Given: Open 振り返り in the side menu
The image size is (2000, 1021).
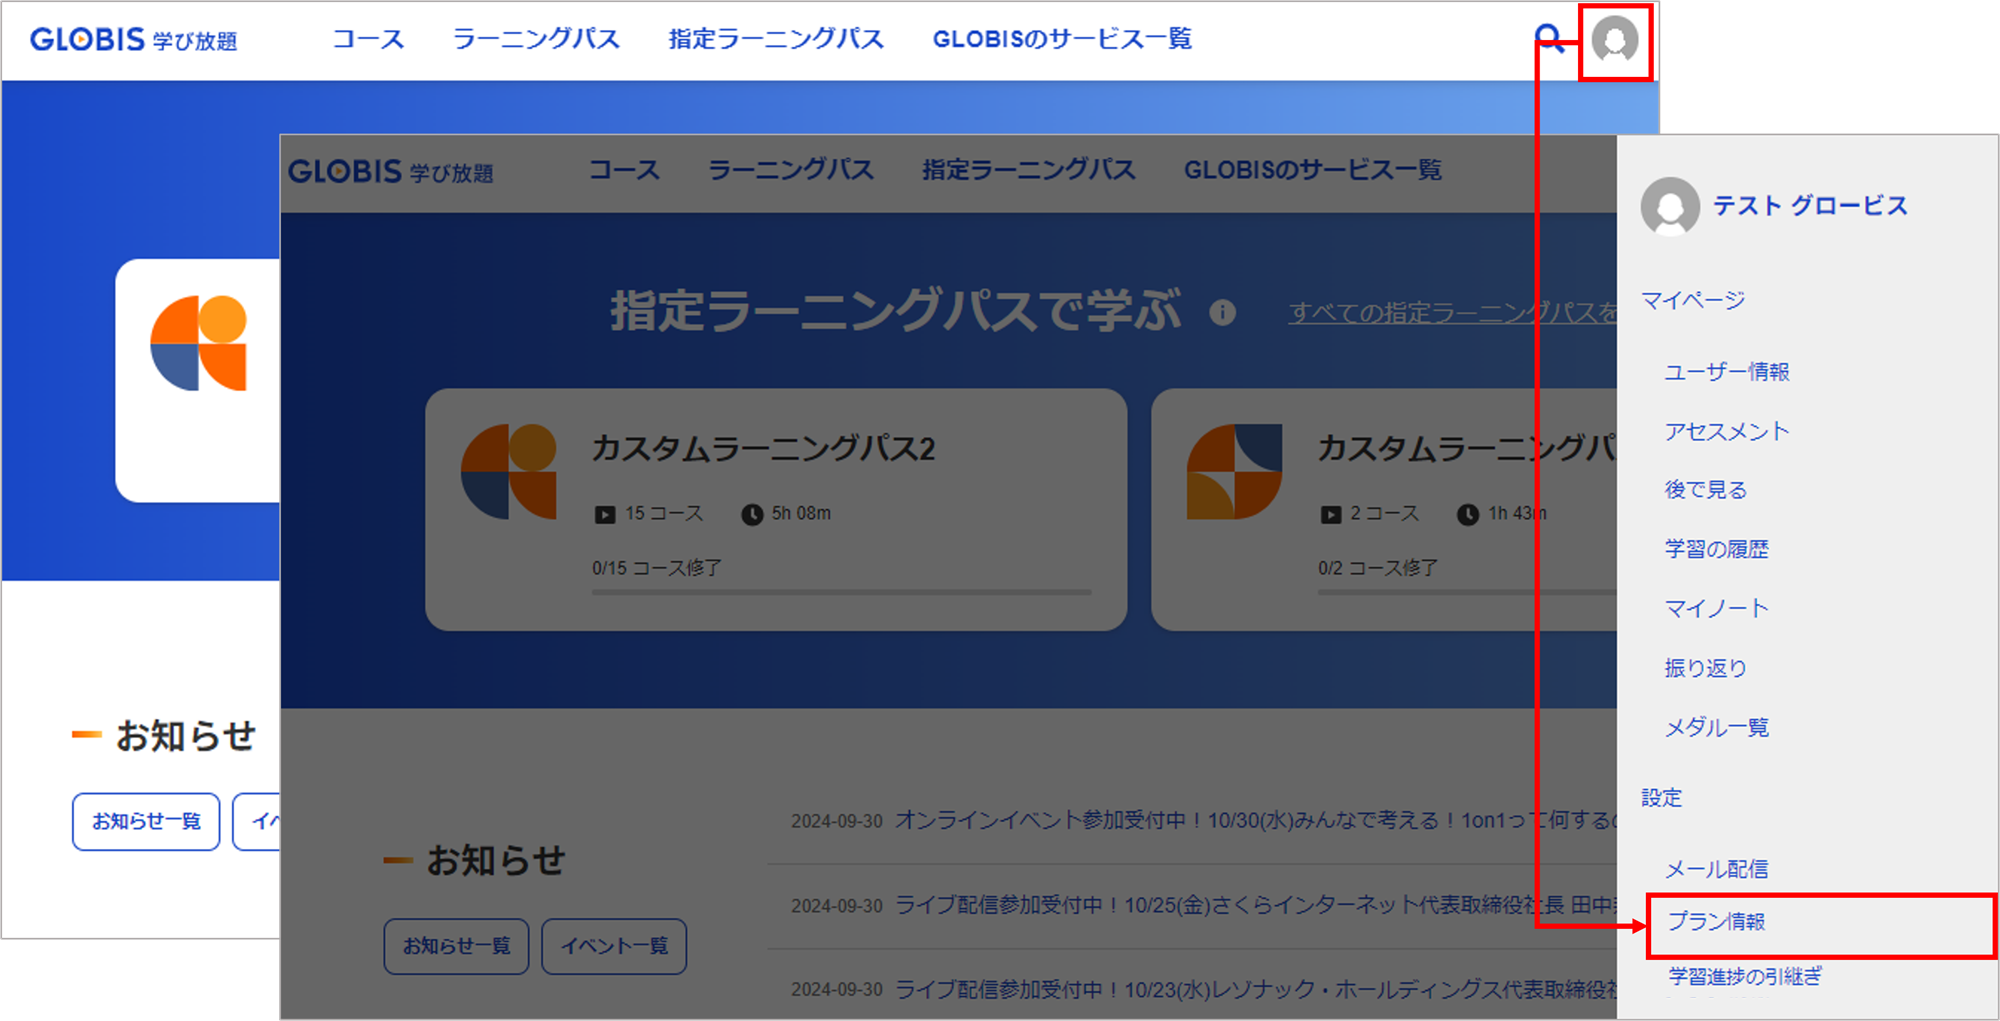Looking at the screenshot, I should click(1706, 668).
